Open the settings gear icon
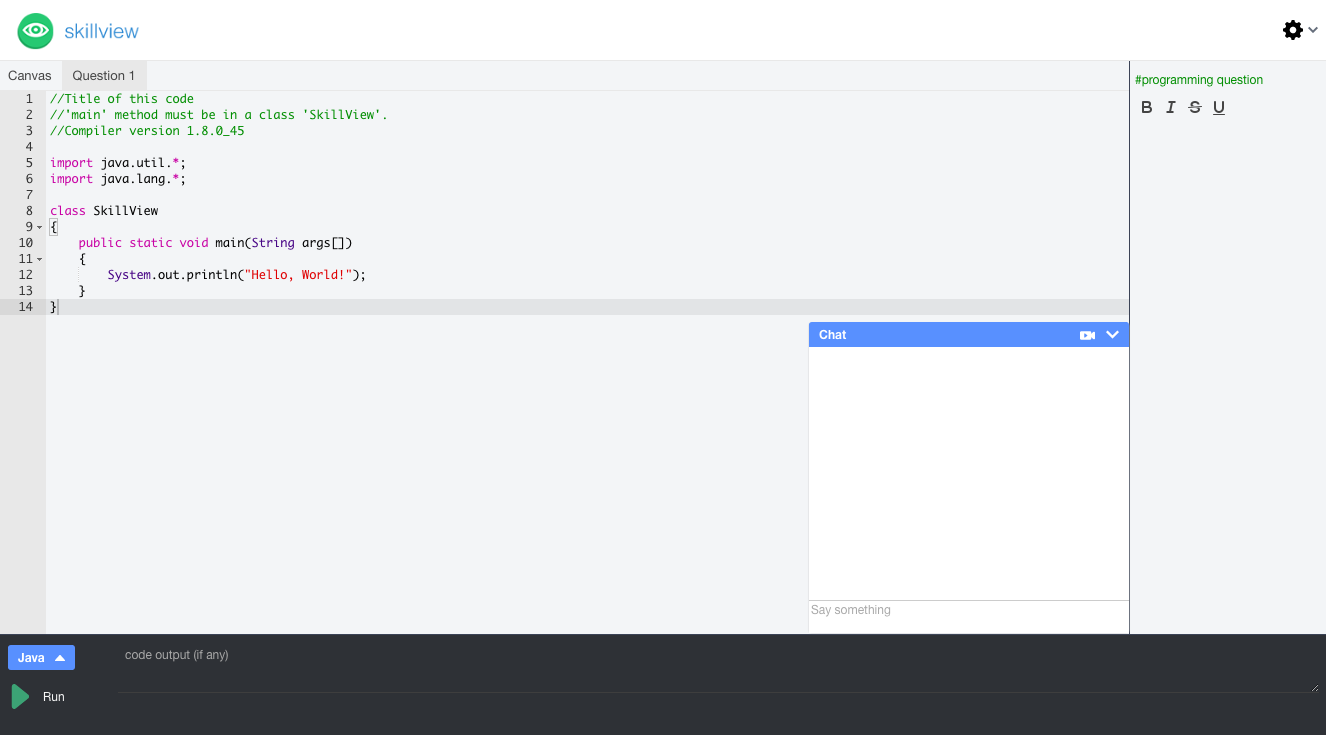The height and width of the screenshot is (735, 1326). [1293, 30]
